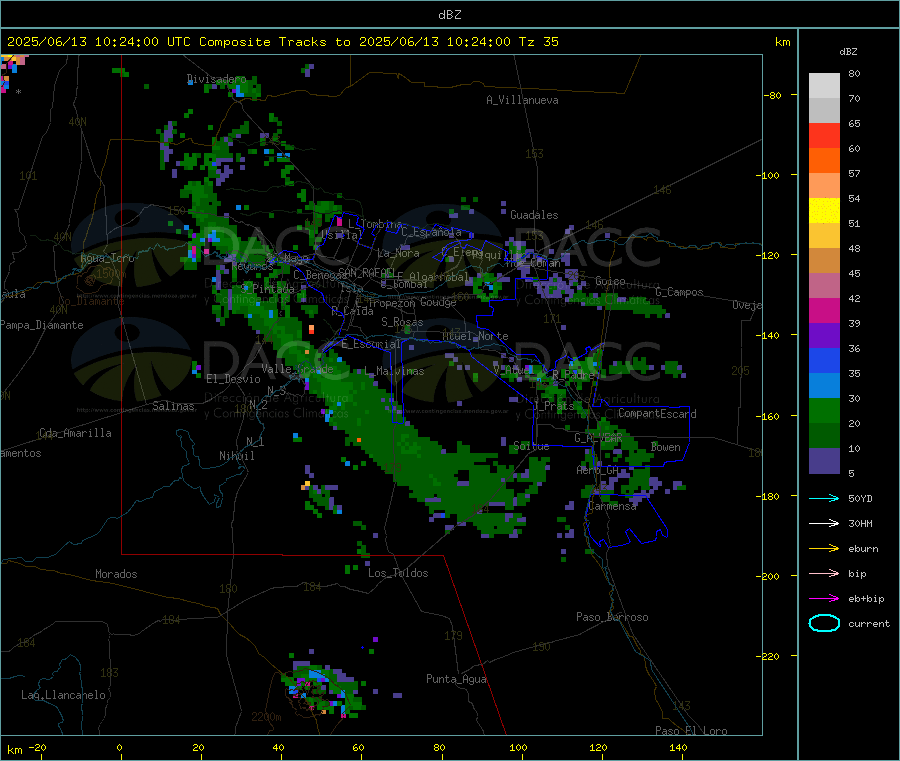Click the Nihuil place label

237,456
